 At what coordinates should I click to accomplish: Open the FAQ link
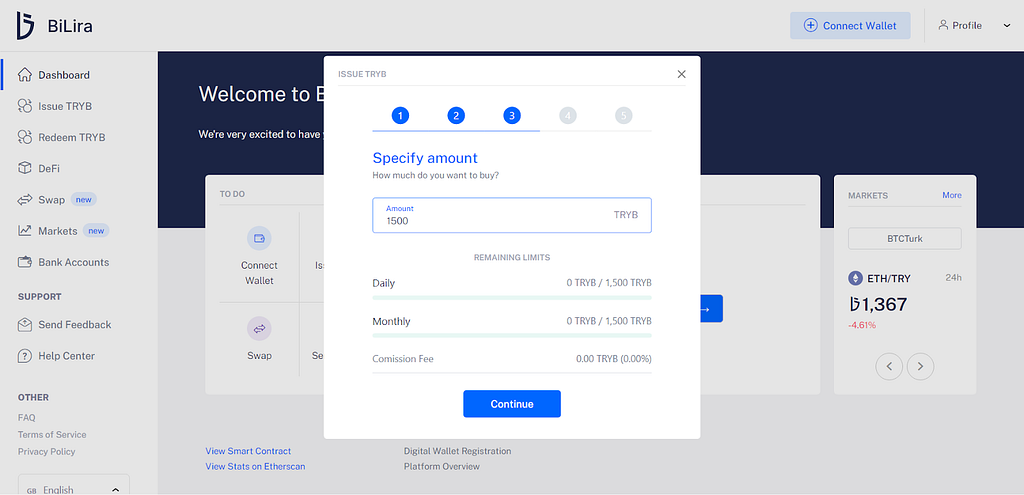[27, 417]
